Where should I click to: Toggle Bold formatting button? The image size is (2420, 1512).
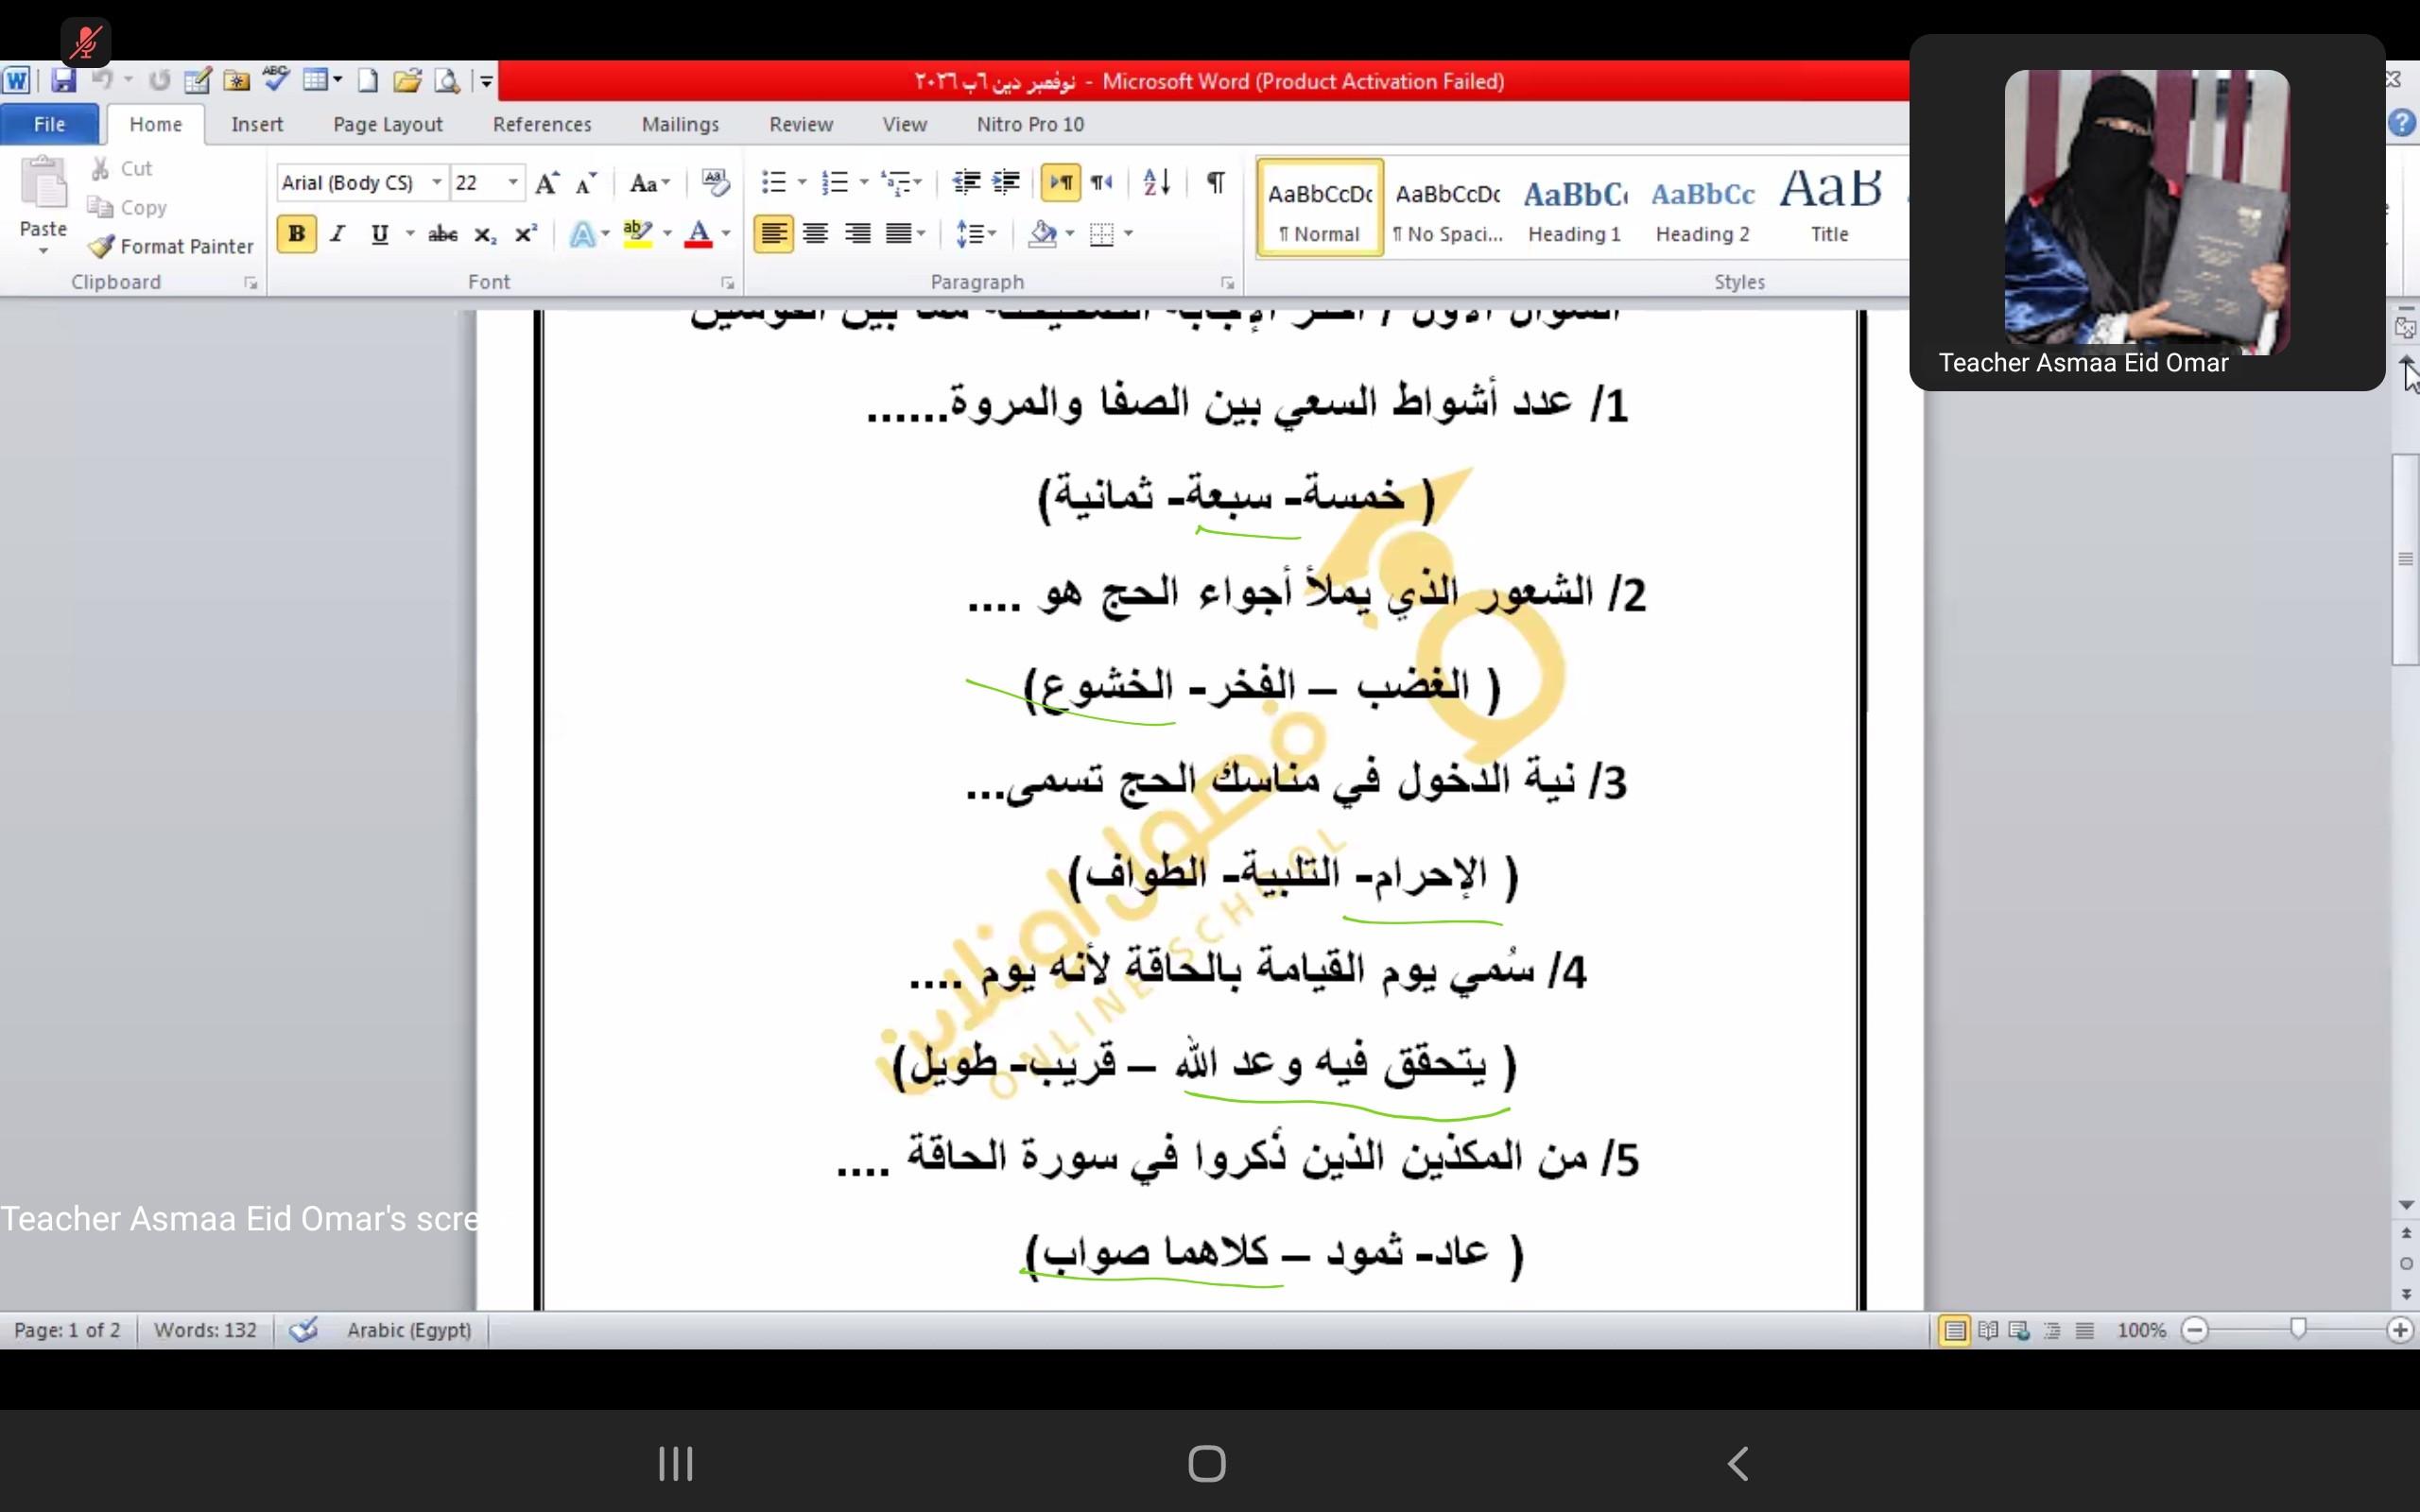coord(296,234)
